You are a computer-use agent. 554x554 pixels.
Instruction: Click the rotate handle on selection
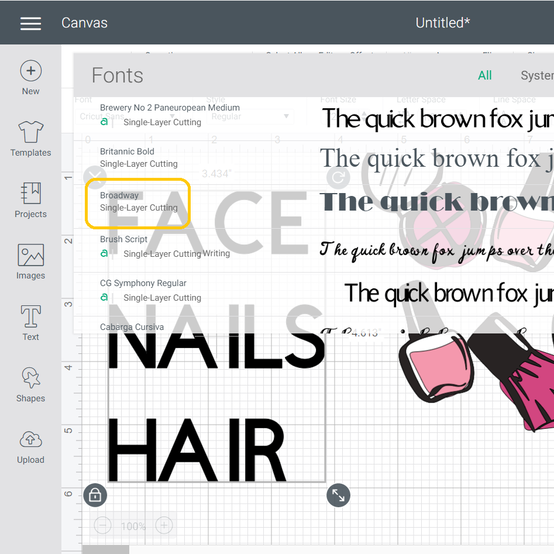(338, 177)
